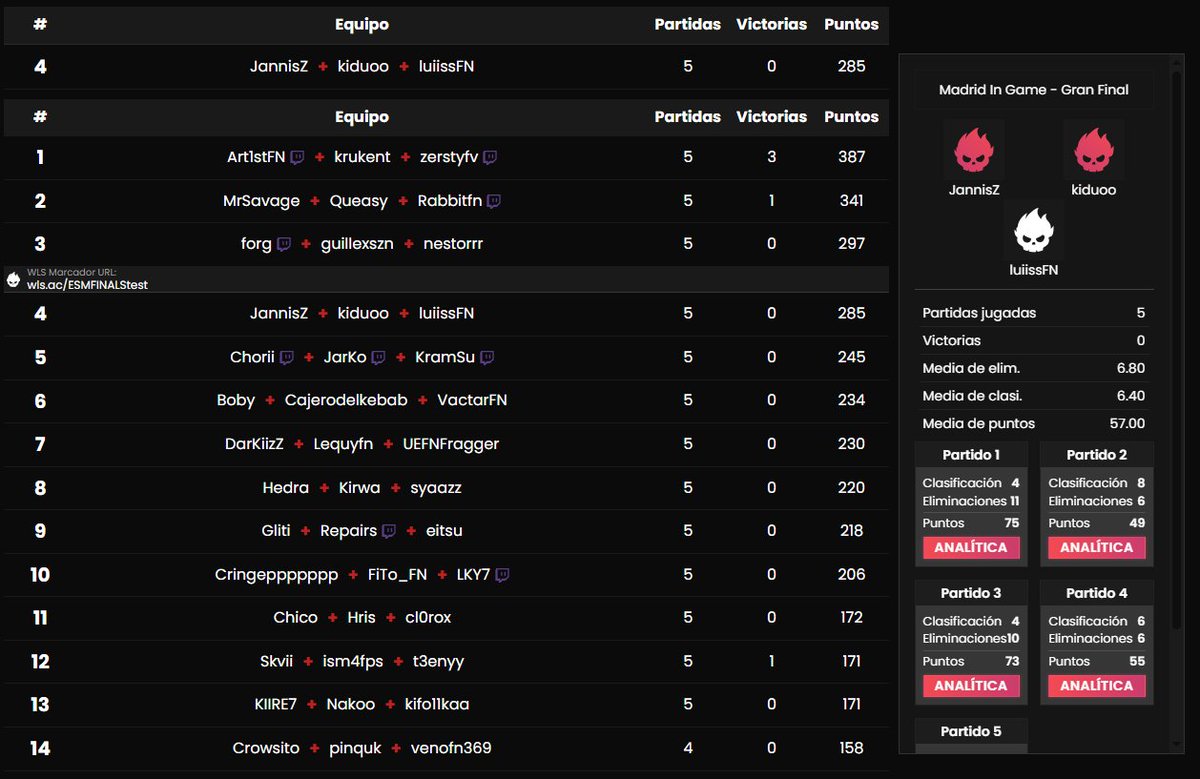Select player Skvii in rank 12
Viewport: 1200px width, 779px height.
tap(276, 662)
